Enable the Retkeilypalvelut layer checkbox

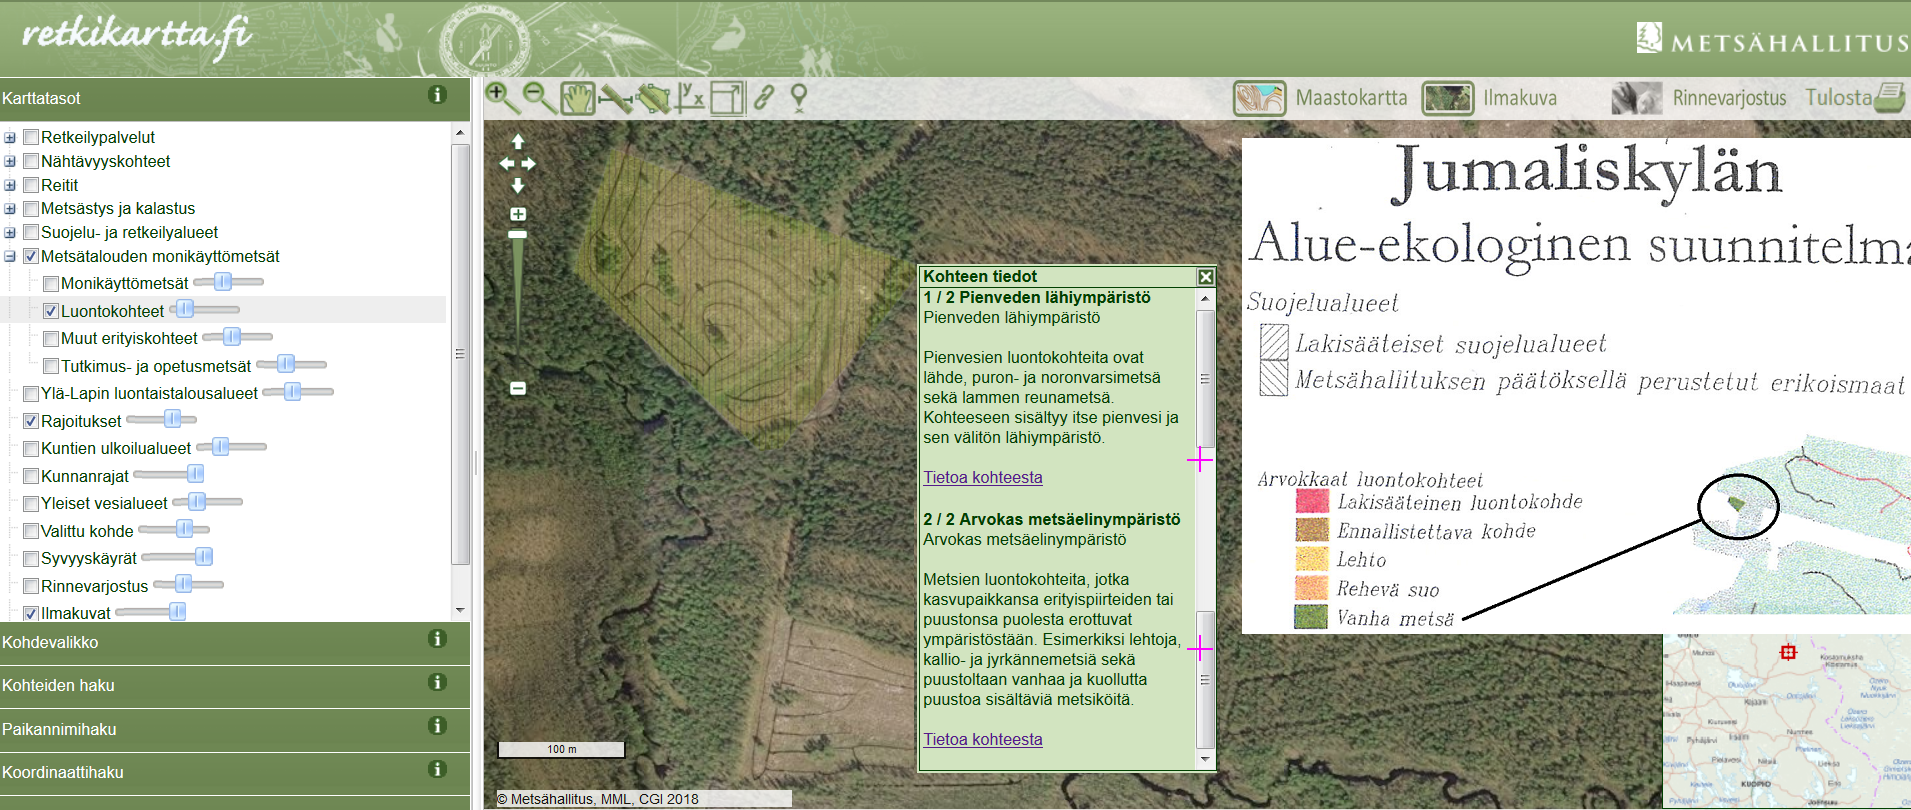point(31,137)
